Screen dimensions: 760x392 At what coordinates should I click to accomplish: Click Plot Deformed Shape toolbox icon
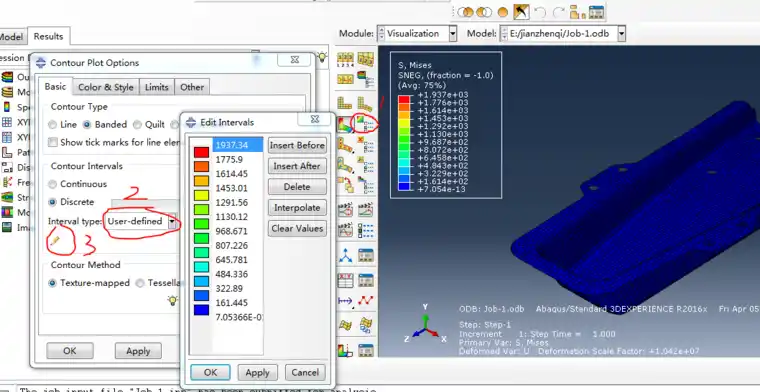[x=364, y=103]
